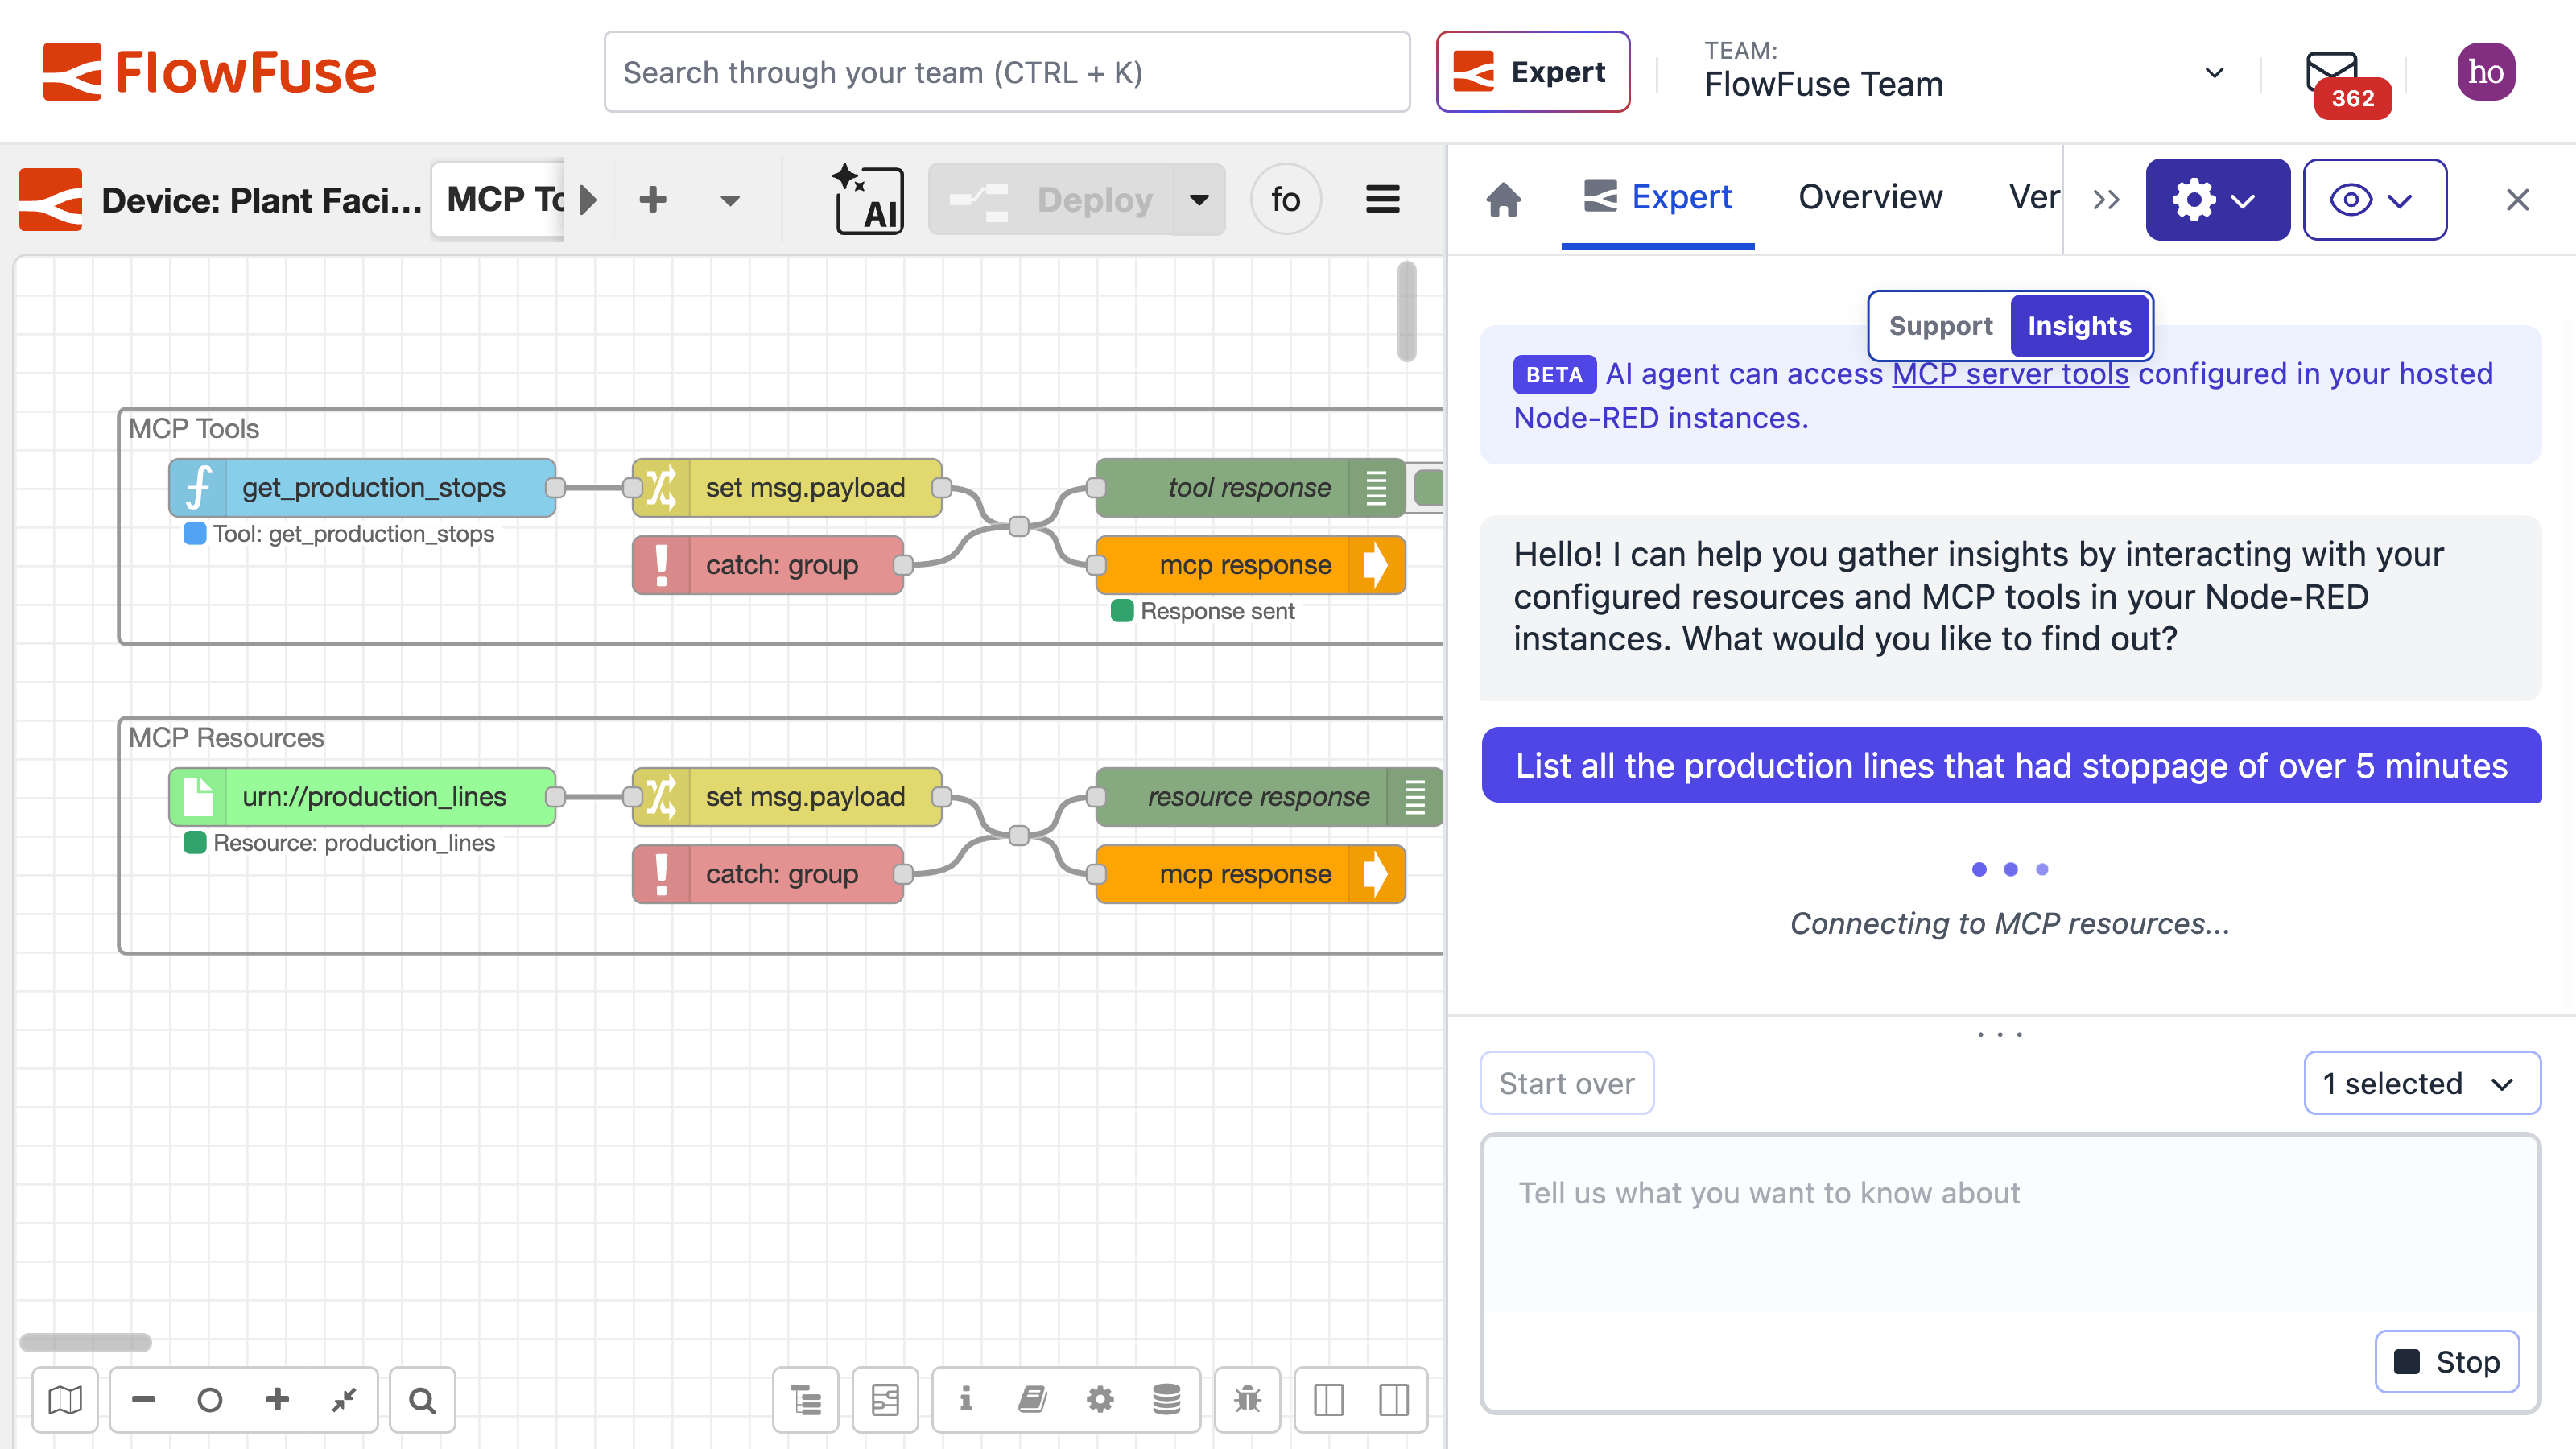Image resolution: width=2576 pixels, height=1449 pixels.
Task: Switch to the Ver tab
Action: tap(2034, 198)
